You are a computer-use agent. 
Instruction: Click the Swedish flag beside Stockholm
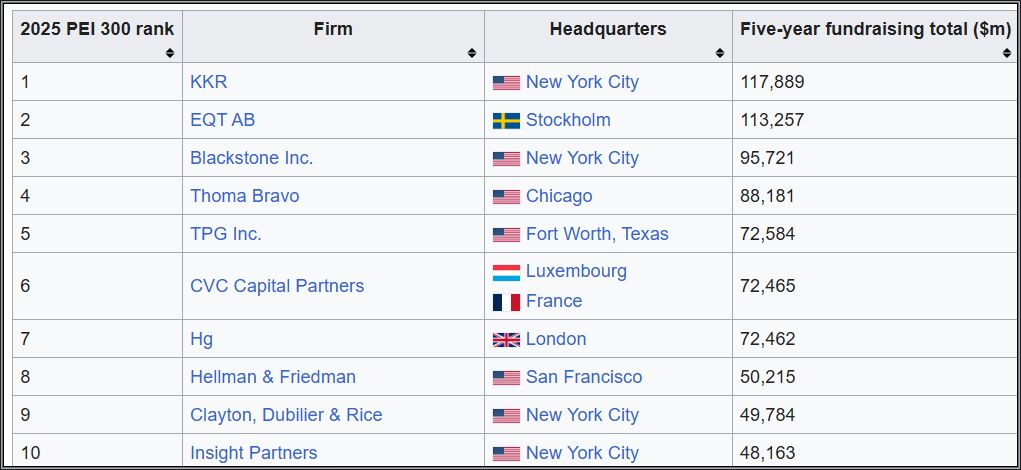(506, 121)
